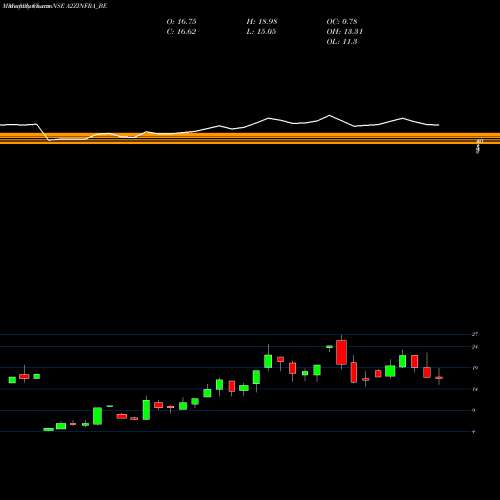Image resolution: width=500 pixels, height=500 pixels.
Task: Click the orange horizontal indicator band
Action: (250, 138)
